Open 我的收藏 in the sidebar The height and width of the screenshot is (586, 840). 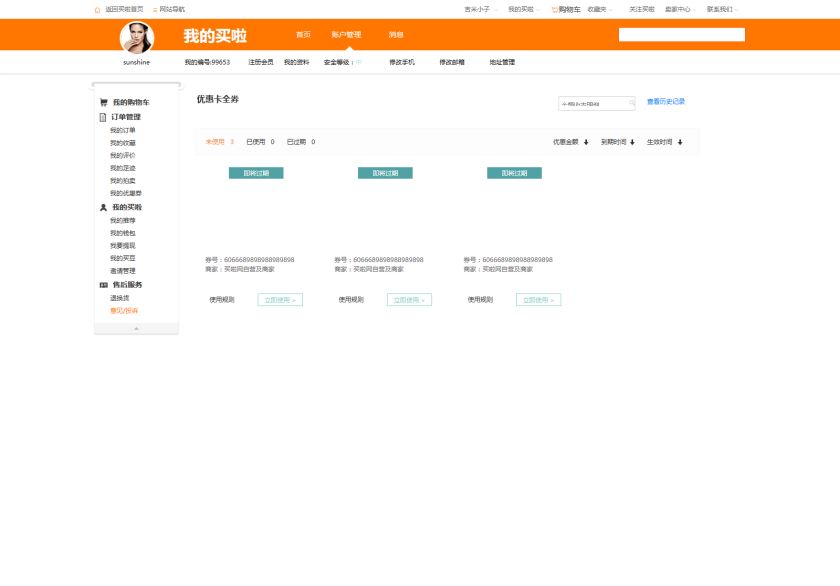(123, 143)
